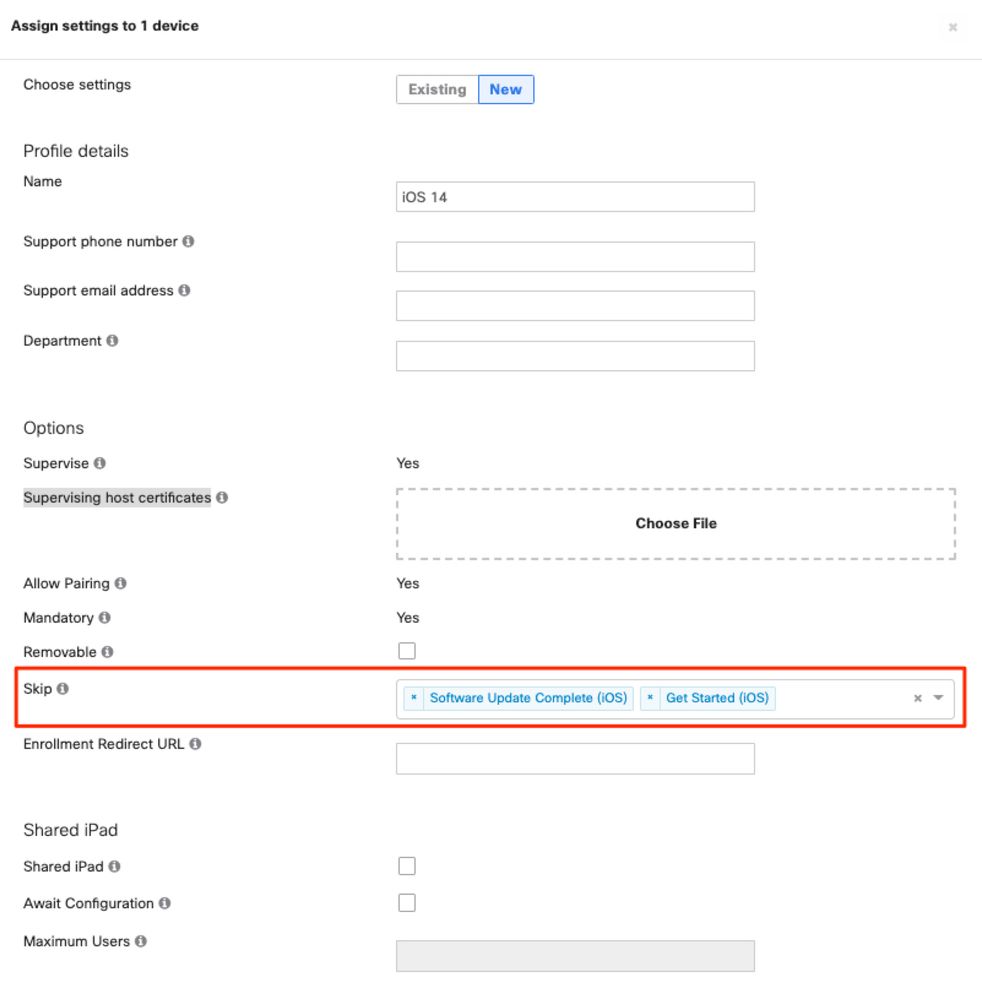This screenshot has width=982, height=999.
Task: Expand the Skip dropdown arrow
Action: click(939, 698)
